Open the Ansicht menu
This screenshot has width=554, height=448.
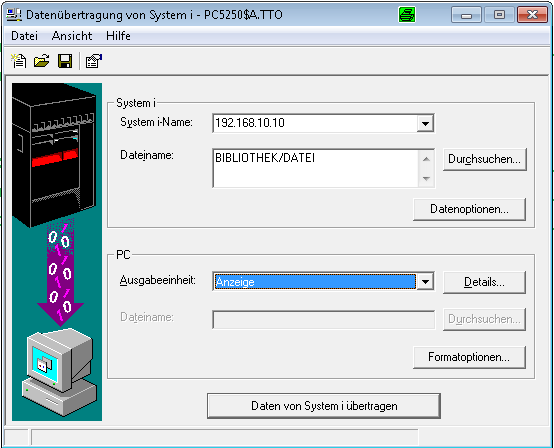click(72, 36)
